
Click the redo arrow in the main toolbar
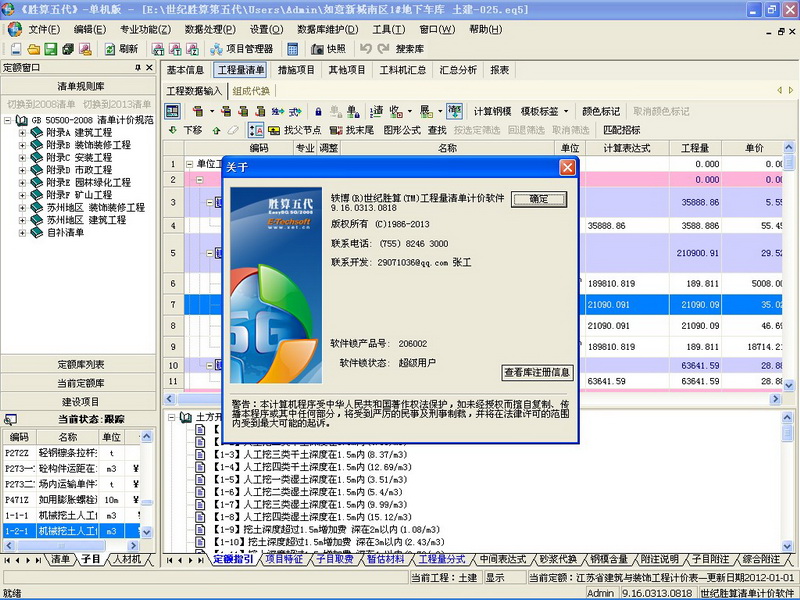(x=383, y=48)
